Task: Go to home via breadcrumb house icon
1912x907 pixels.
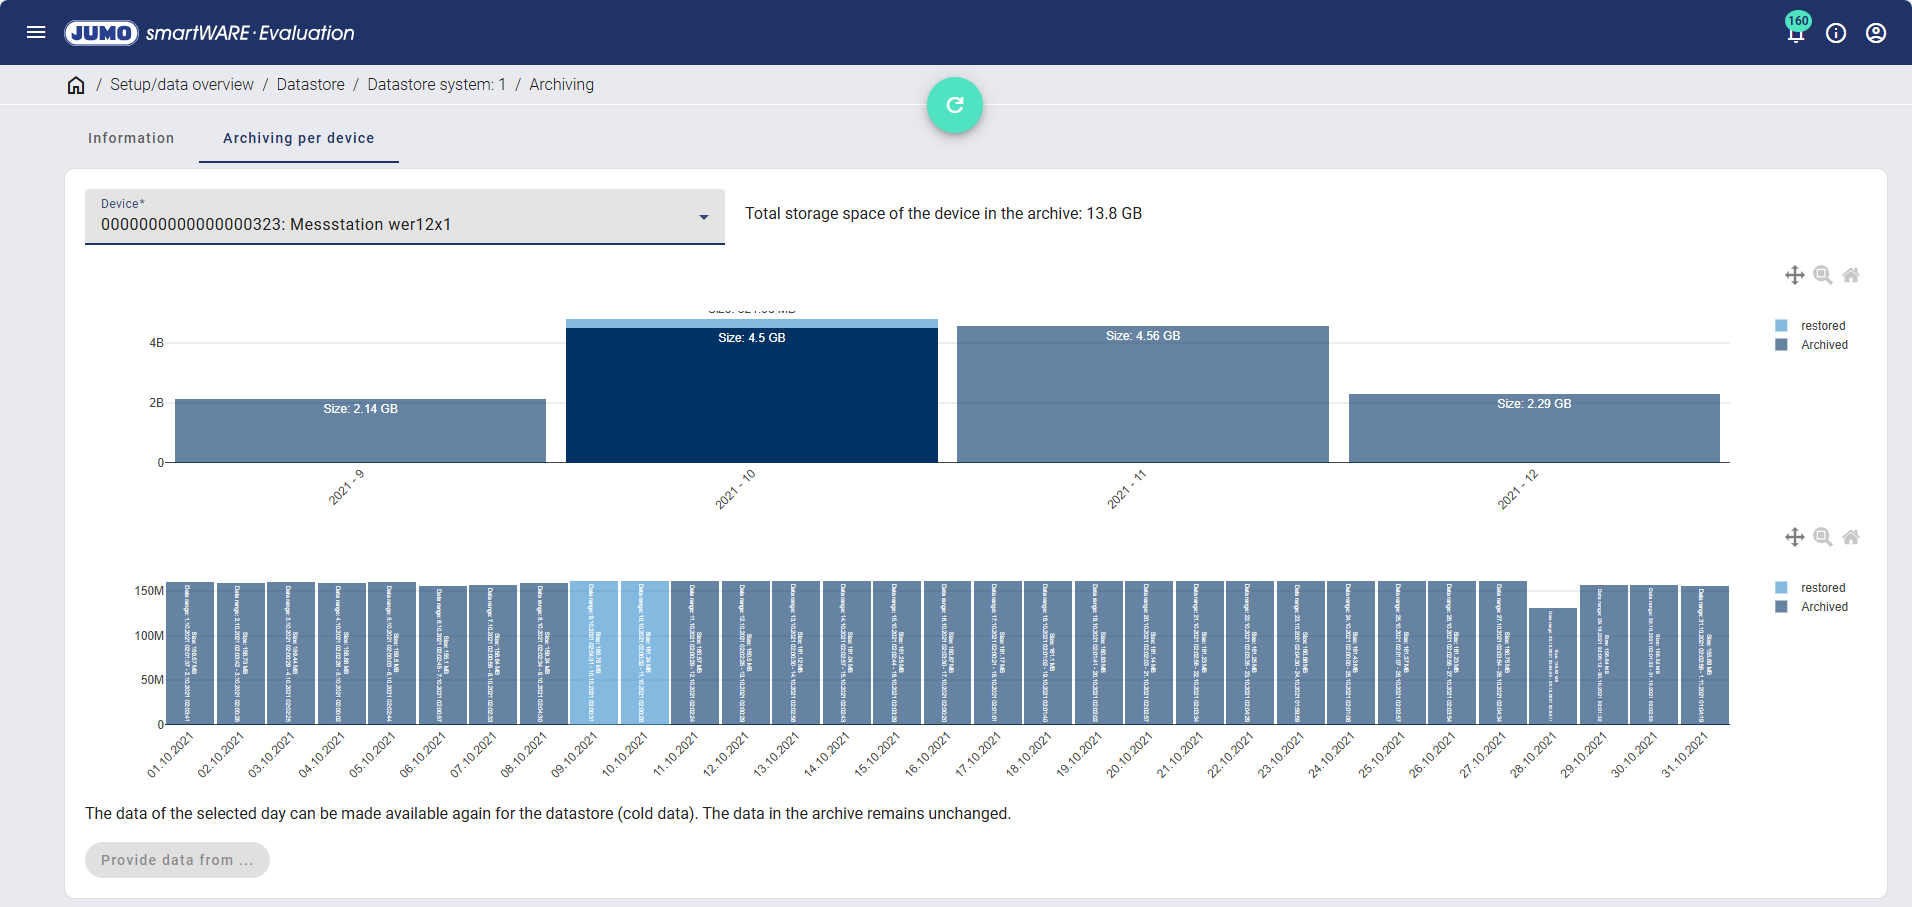Action: (76, 85)
